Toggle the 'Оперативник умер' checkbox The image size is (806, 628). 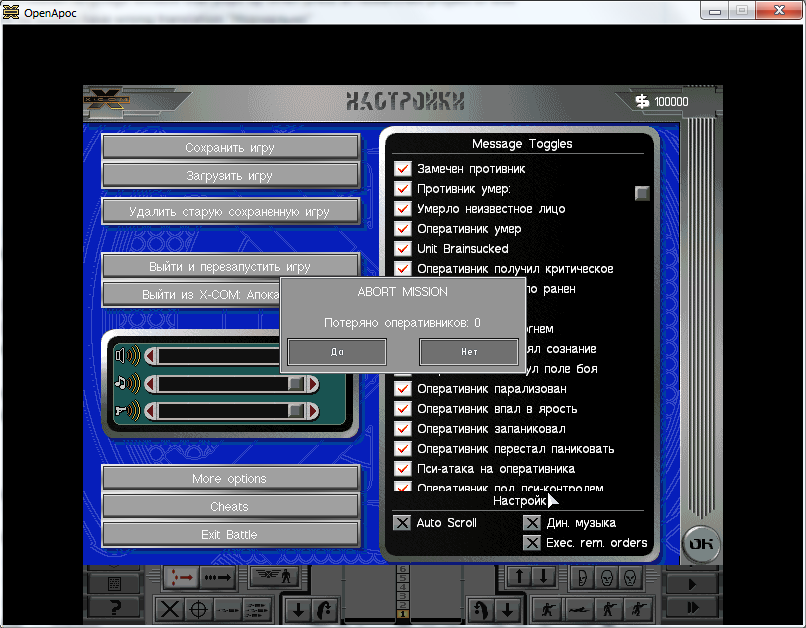pos(402,229)
